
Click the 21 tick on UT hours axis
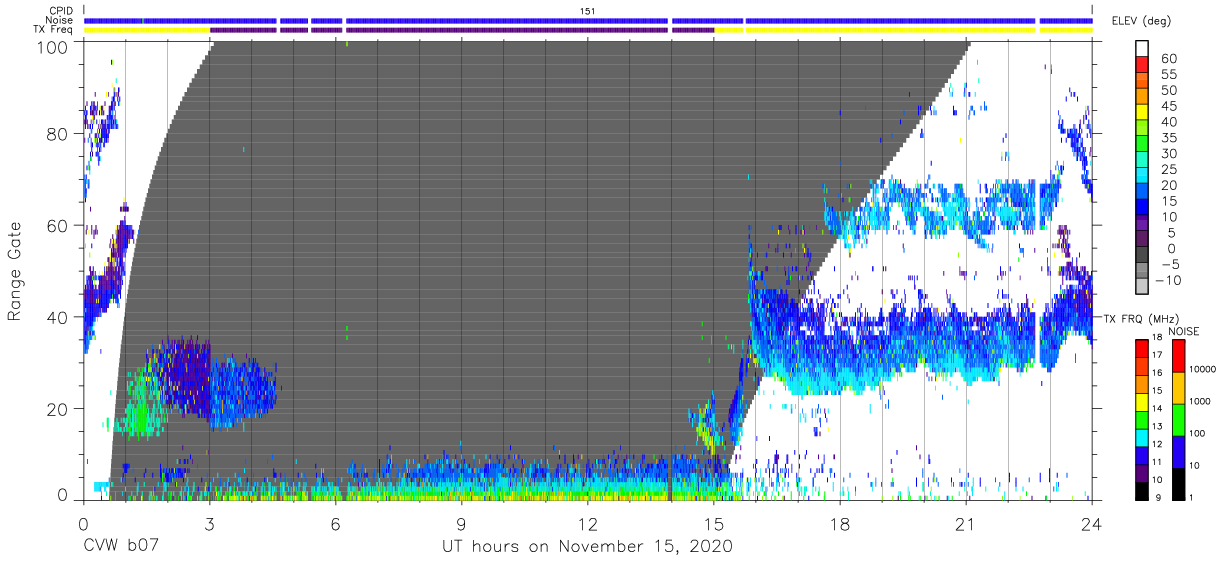pyautogui.click(x=966, y=523)
